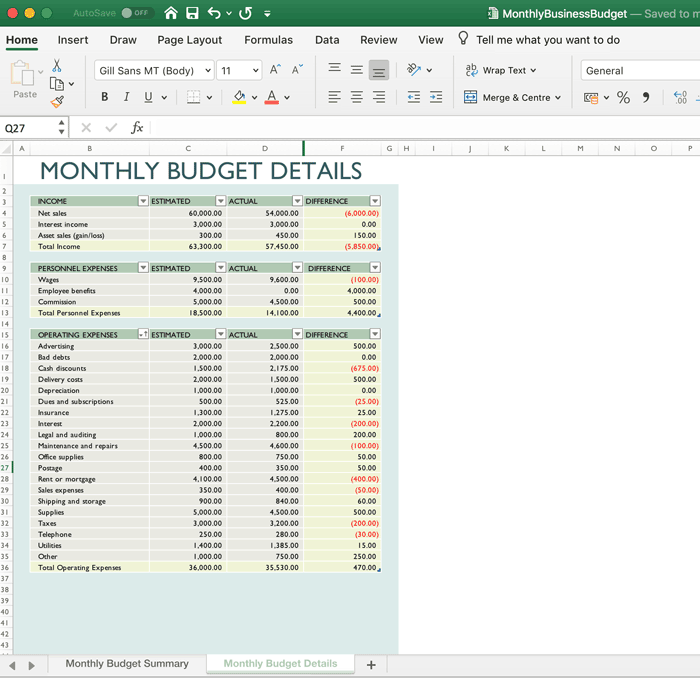Click the Borders icon

193,97
